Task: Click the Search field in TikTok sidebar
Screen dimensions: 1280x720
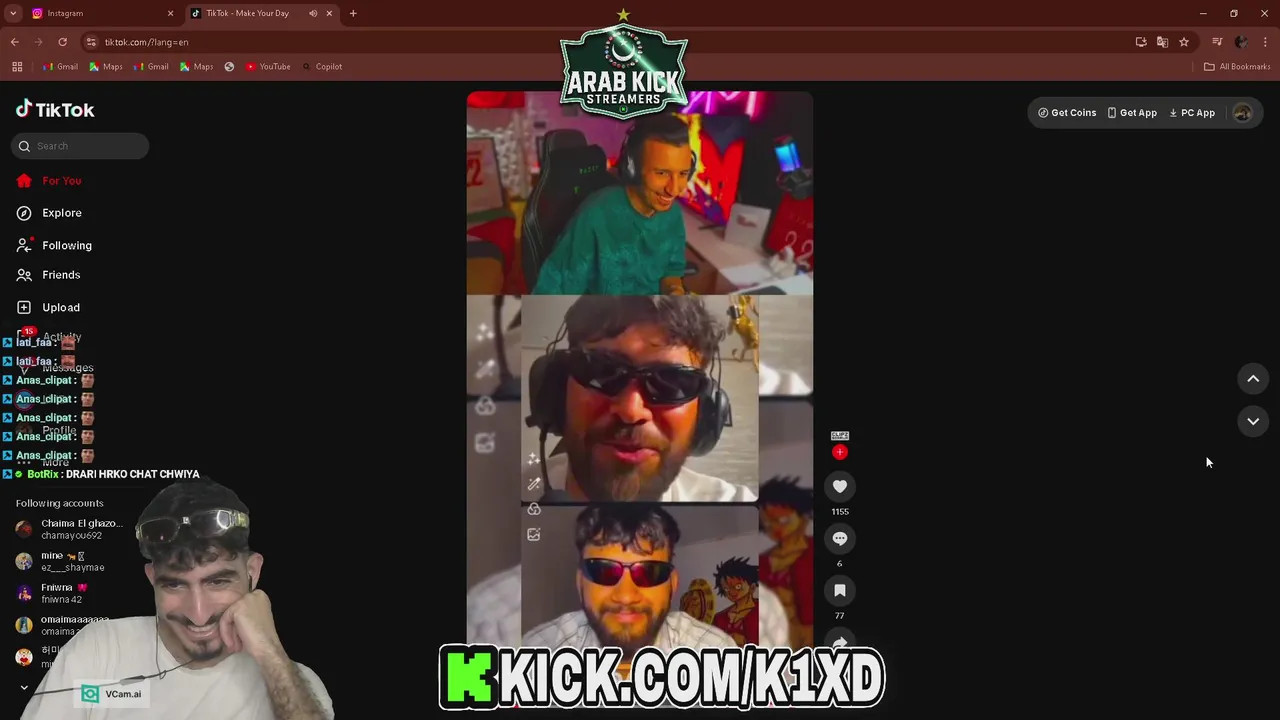Action: pos(80,146)
